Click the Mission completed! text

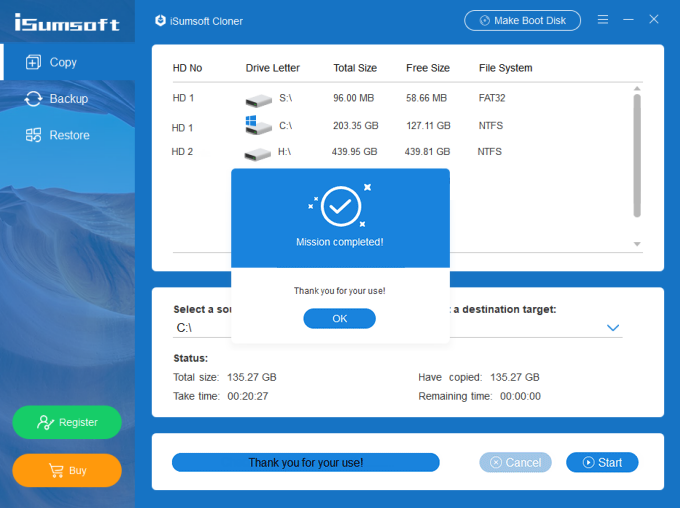340,242
